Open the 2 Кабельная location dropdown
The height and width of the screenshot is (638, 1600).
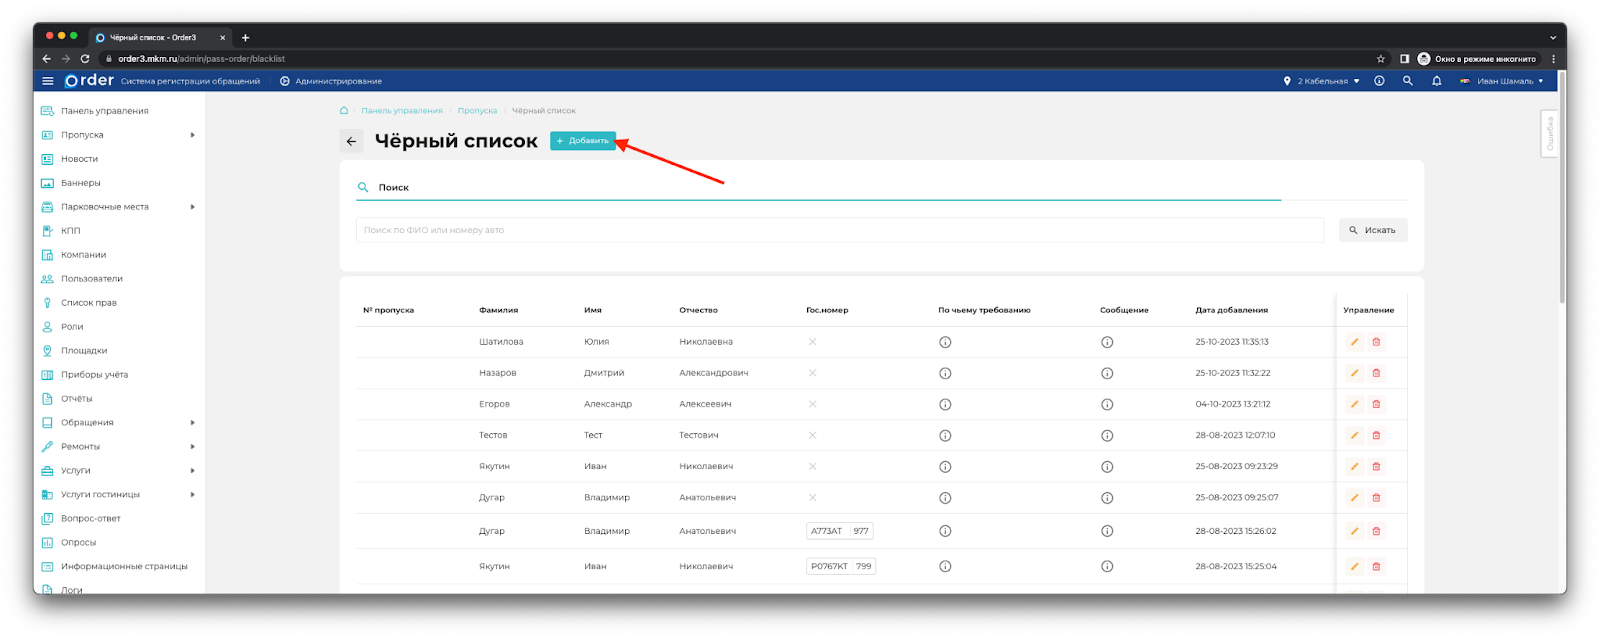click(1321, 81)
